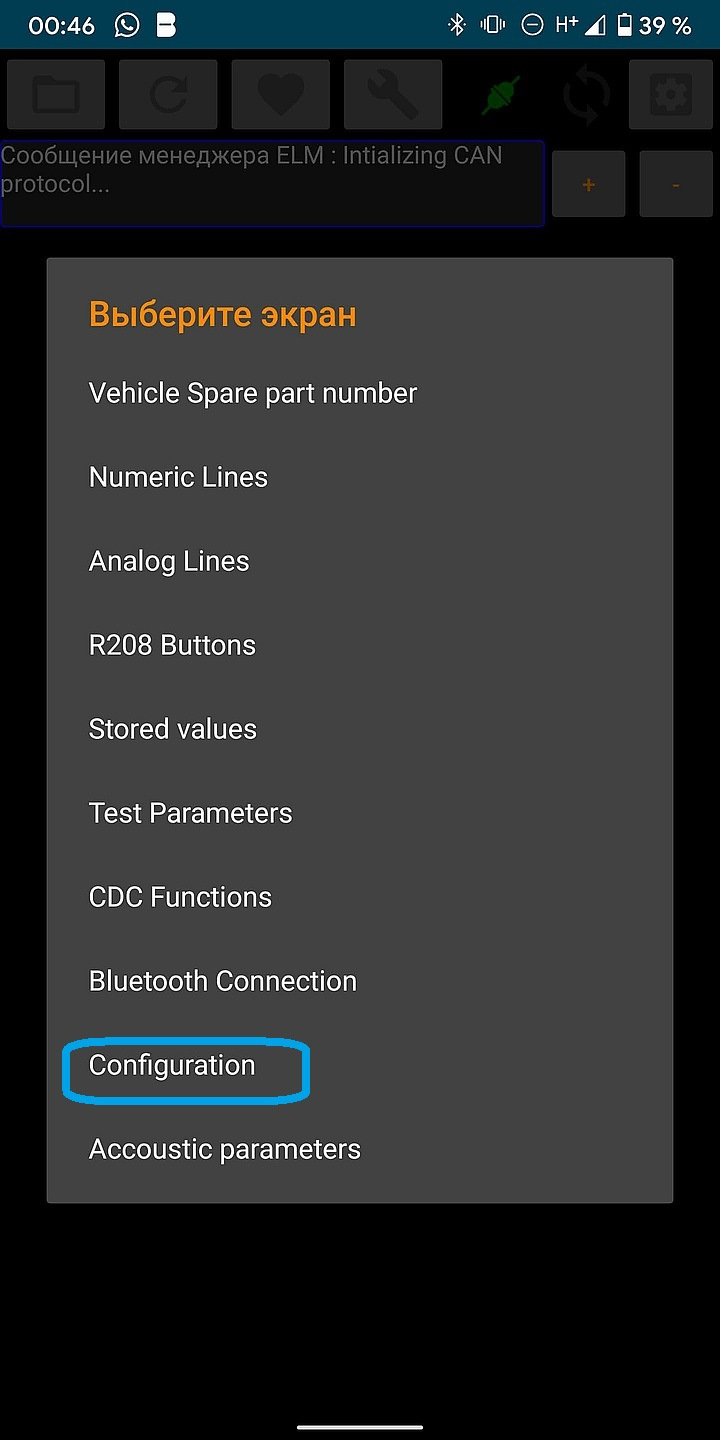Tap the reload arrow icon
This screenshot has width=720, height=1440.
(x=168, y=94)
